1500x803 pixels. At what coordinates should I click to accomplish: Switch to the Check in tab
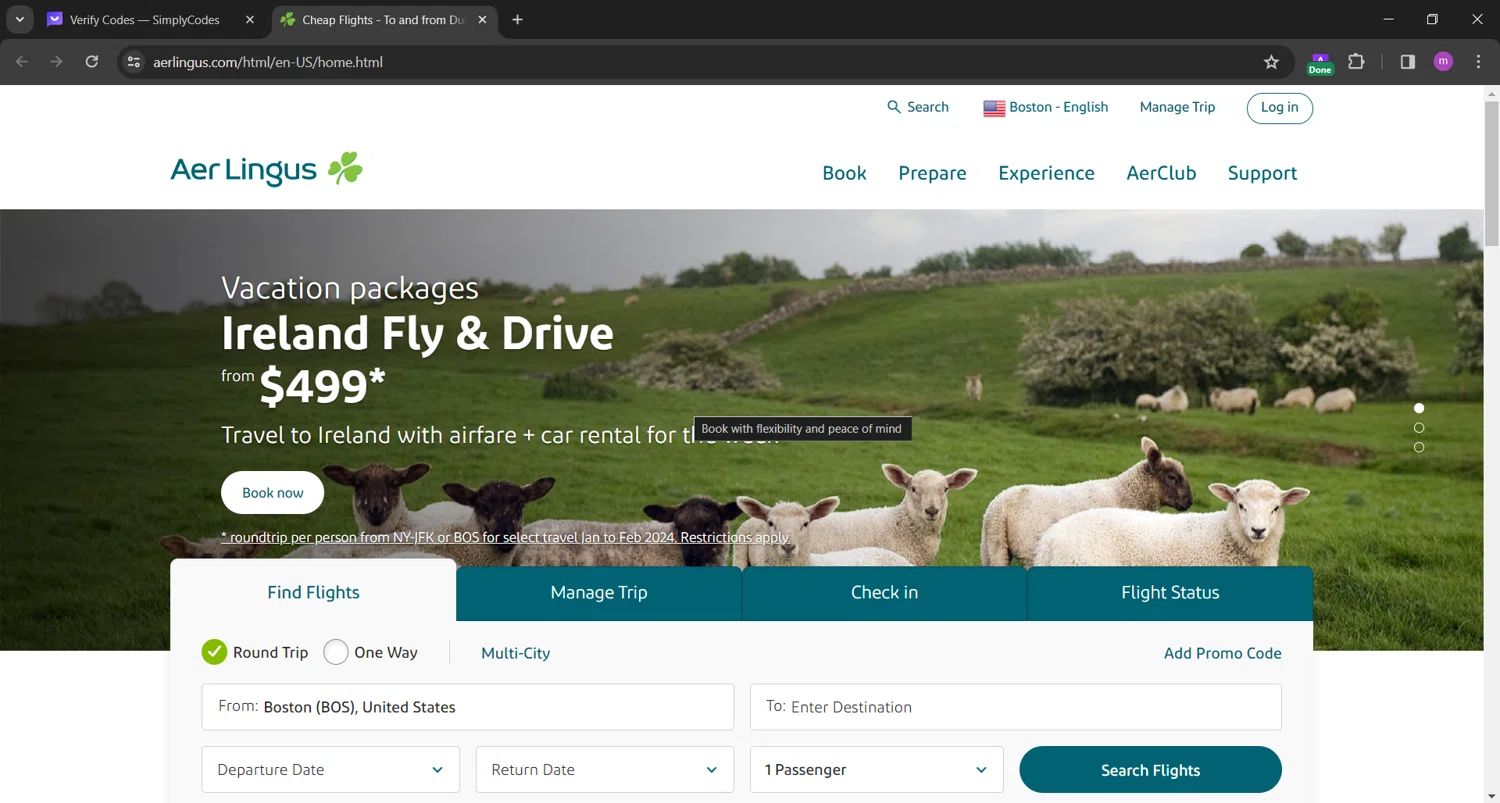point(884,593)
